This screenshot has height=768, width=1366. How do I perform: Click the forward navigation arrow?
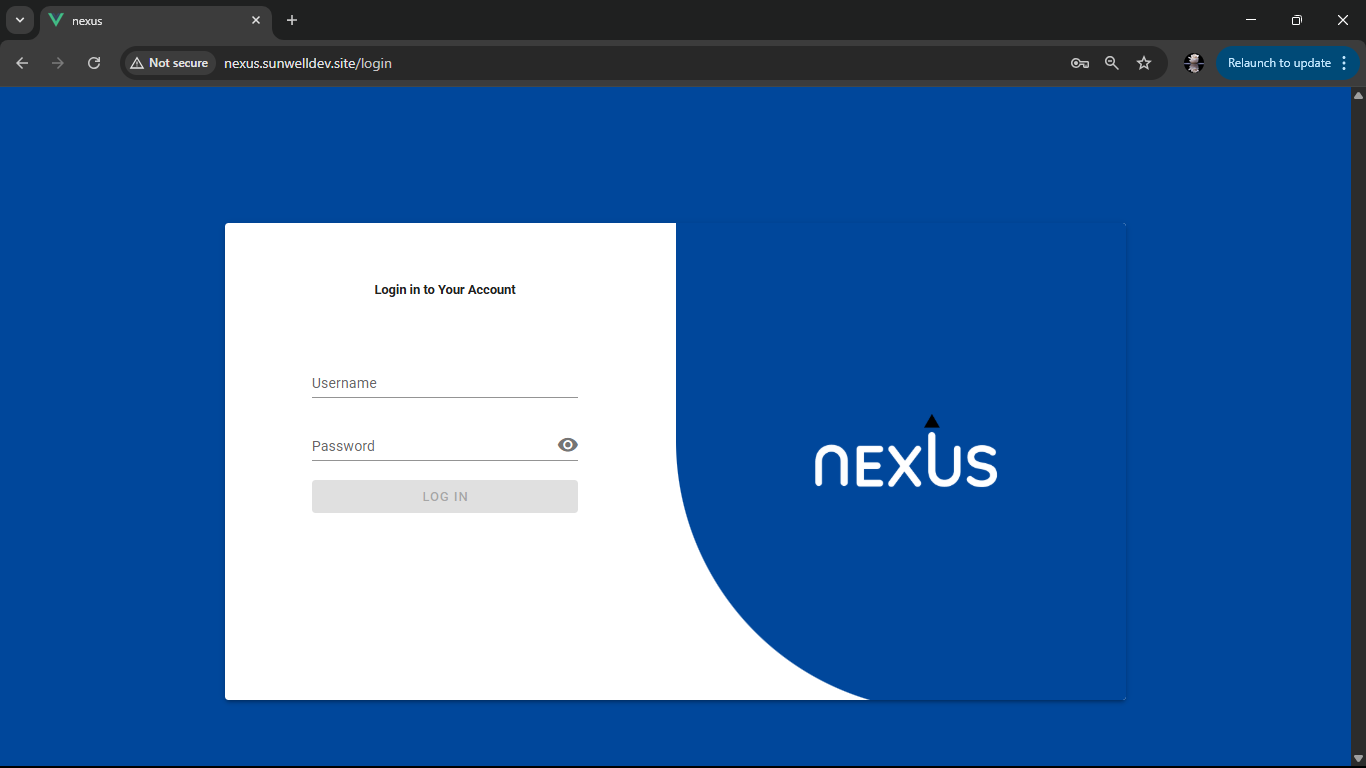57,62
